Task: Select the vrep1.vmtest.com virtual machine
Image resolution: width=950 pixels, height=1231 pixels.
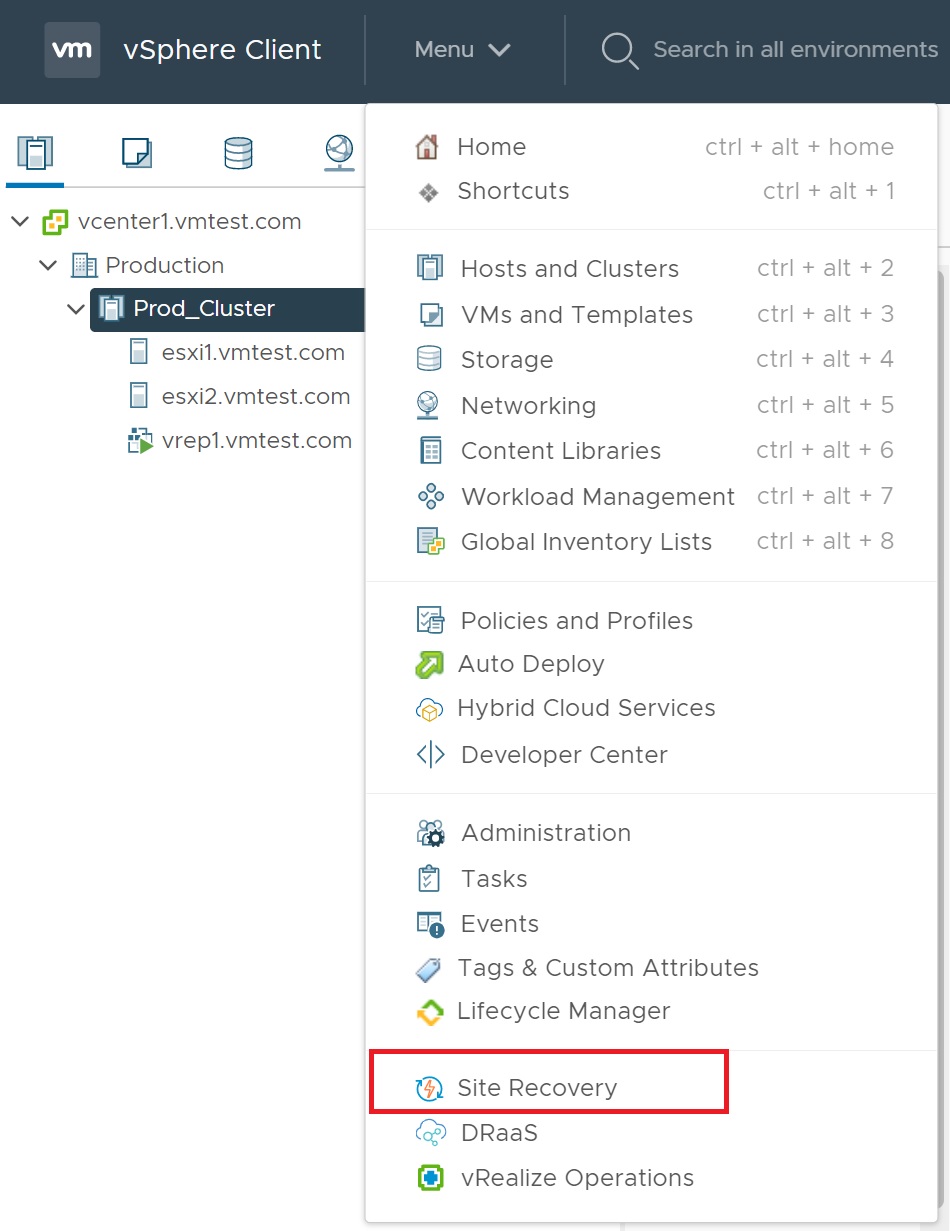Action: point(256,441)
